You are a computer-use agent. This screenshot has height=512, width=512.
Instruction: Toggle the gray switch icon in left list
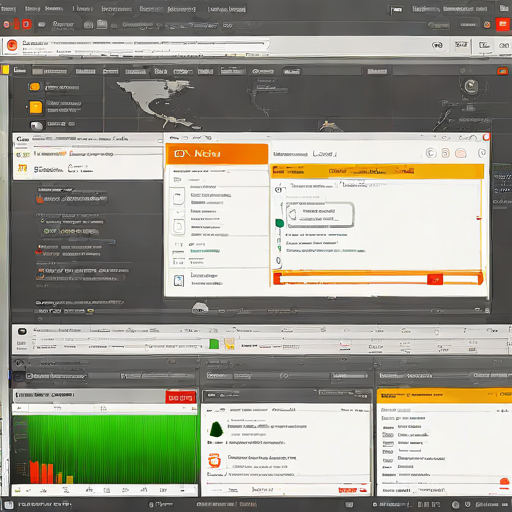tap(37, 125)
